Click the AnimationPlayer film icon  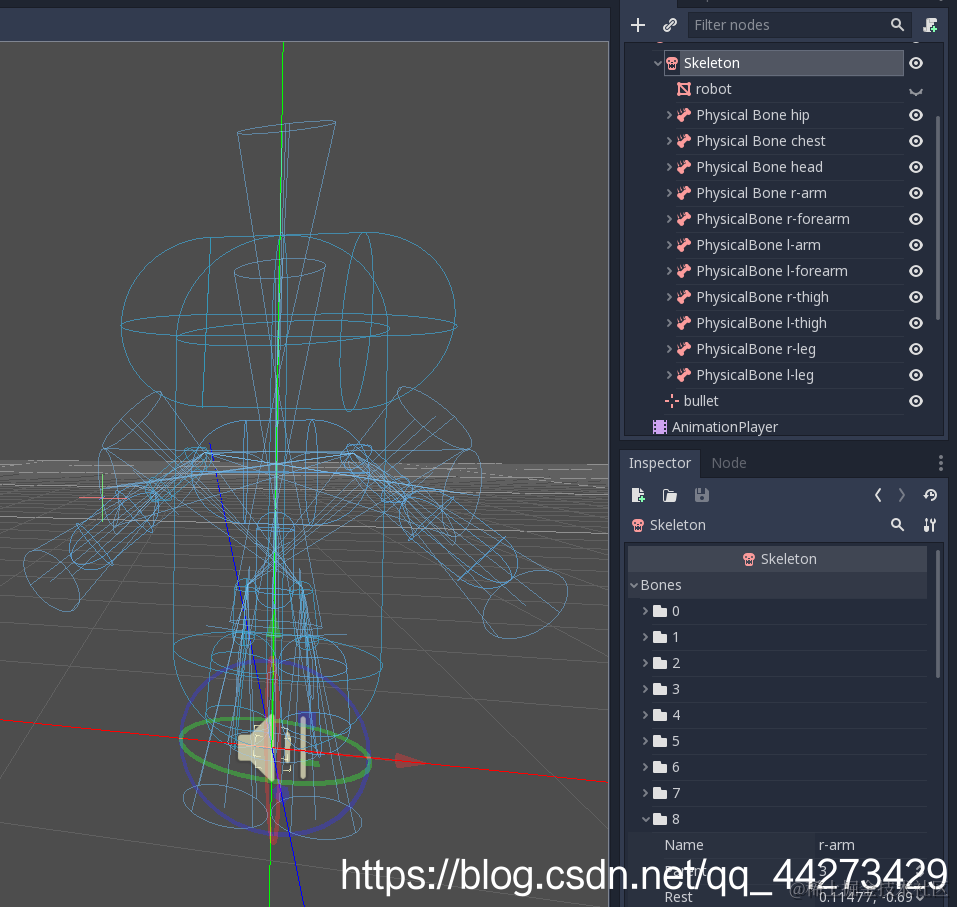tap(660, 427)
